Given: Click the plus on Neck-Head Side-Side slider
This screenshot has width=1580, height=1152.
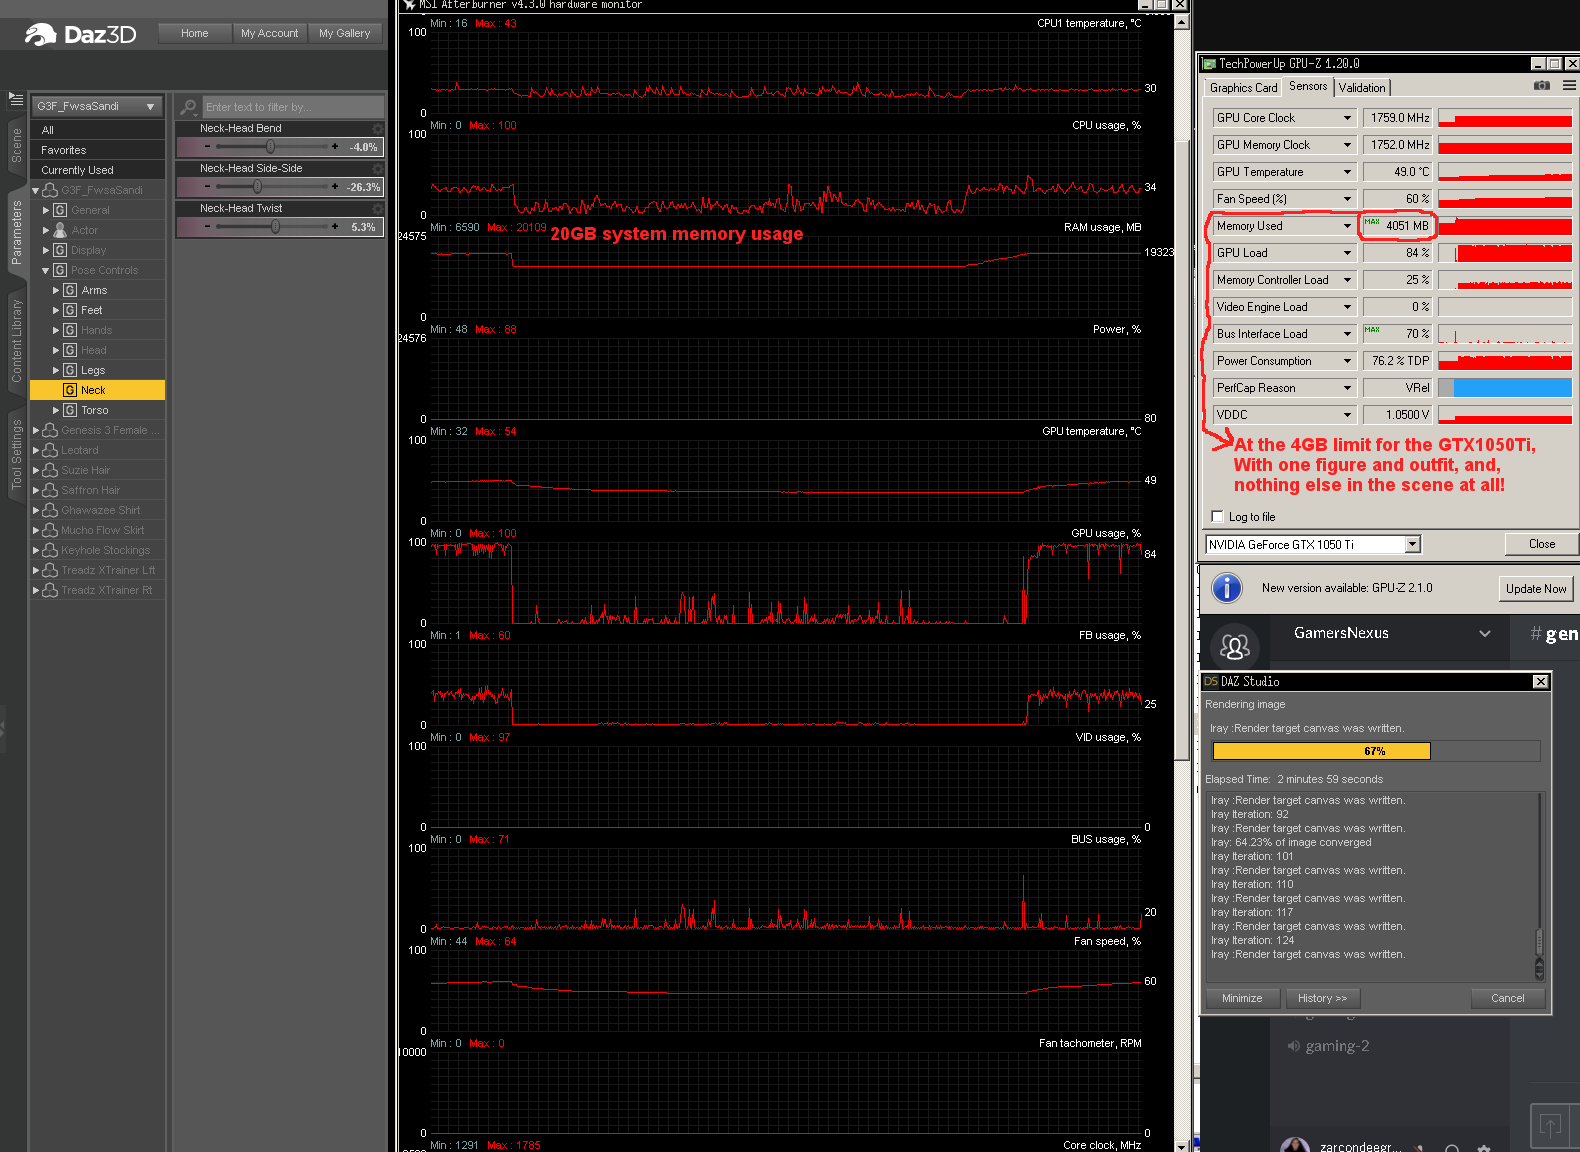Looking at the screenshot, I should [x=335, y=186].
